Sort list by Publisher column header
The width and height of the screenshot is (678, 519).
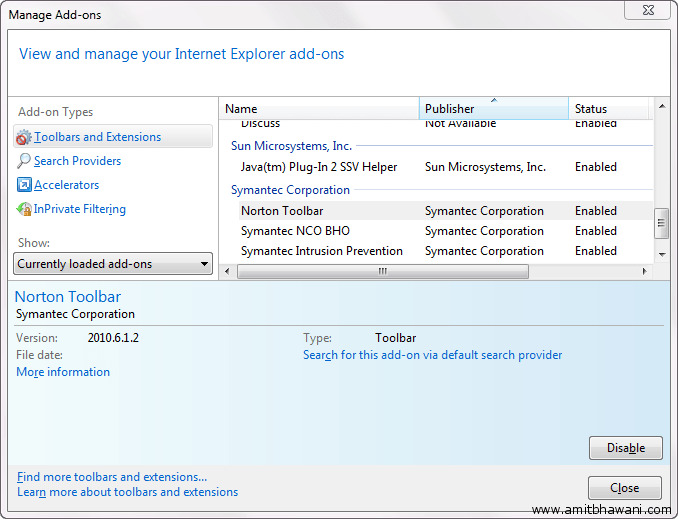[494, 109]
